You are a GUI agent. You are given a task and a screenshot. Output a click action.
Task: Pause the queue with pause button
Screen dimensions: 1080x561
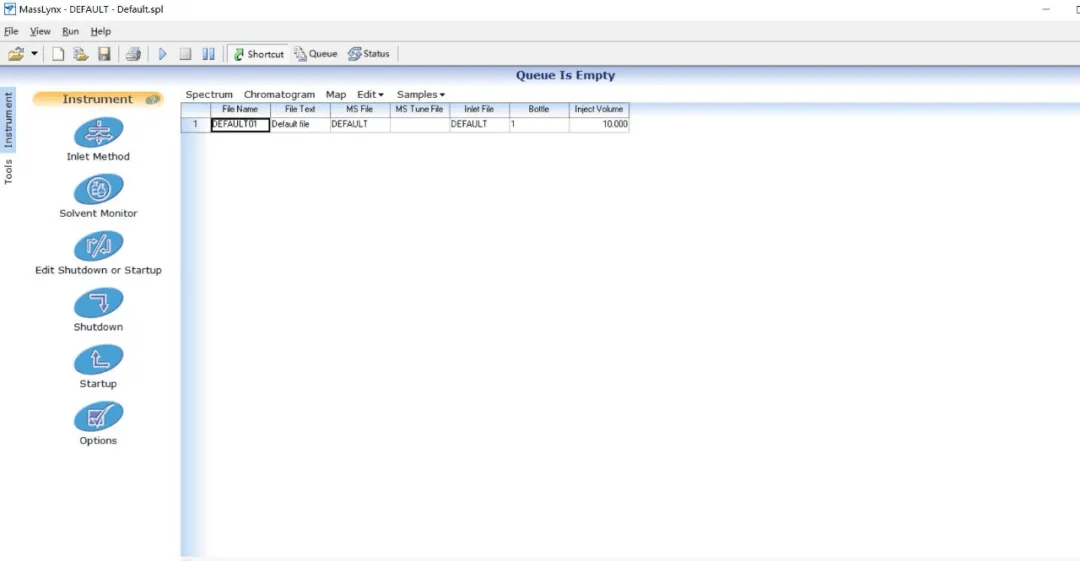pyautogui.click(x=208, y=54)
